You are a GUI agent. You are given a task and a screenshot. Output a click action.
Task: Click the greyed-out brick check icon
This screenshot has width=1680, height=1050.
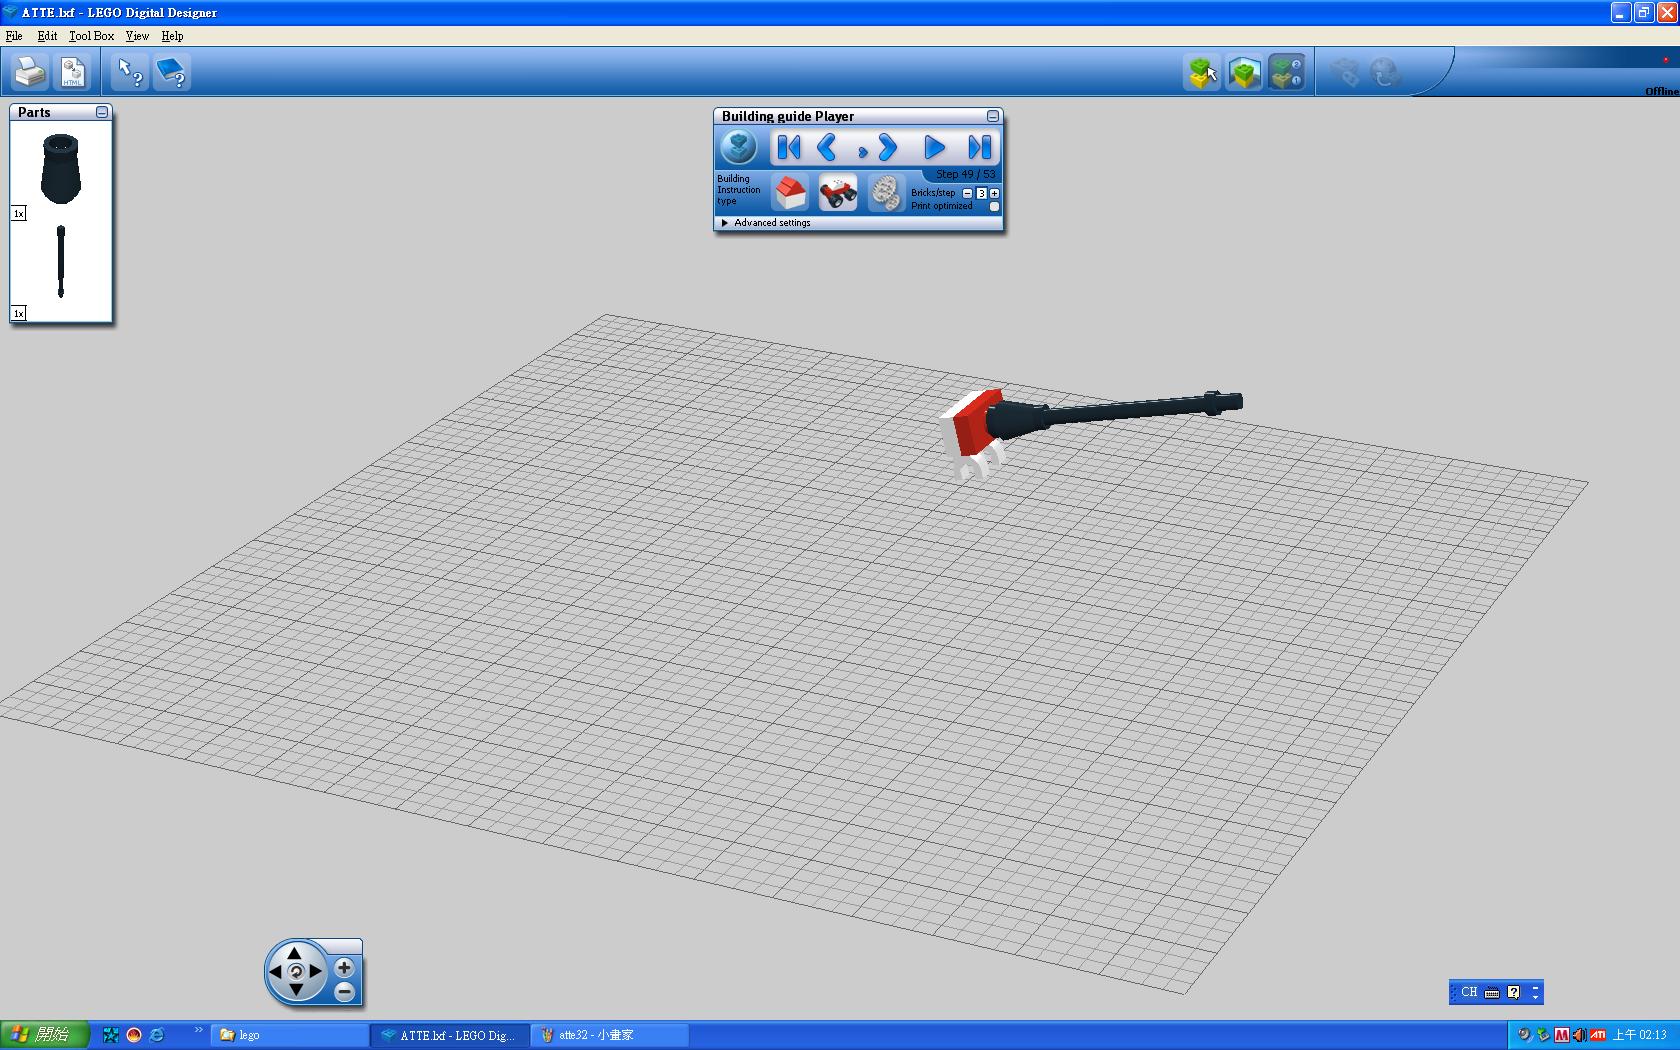pos(1345,72)
